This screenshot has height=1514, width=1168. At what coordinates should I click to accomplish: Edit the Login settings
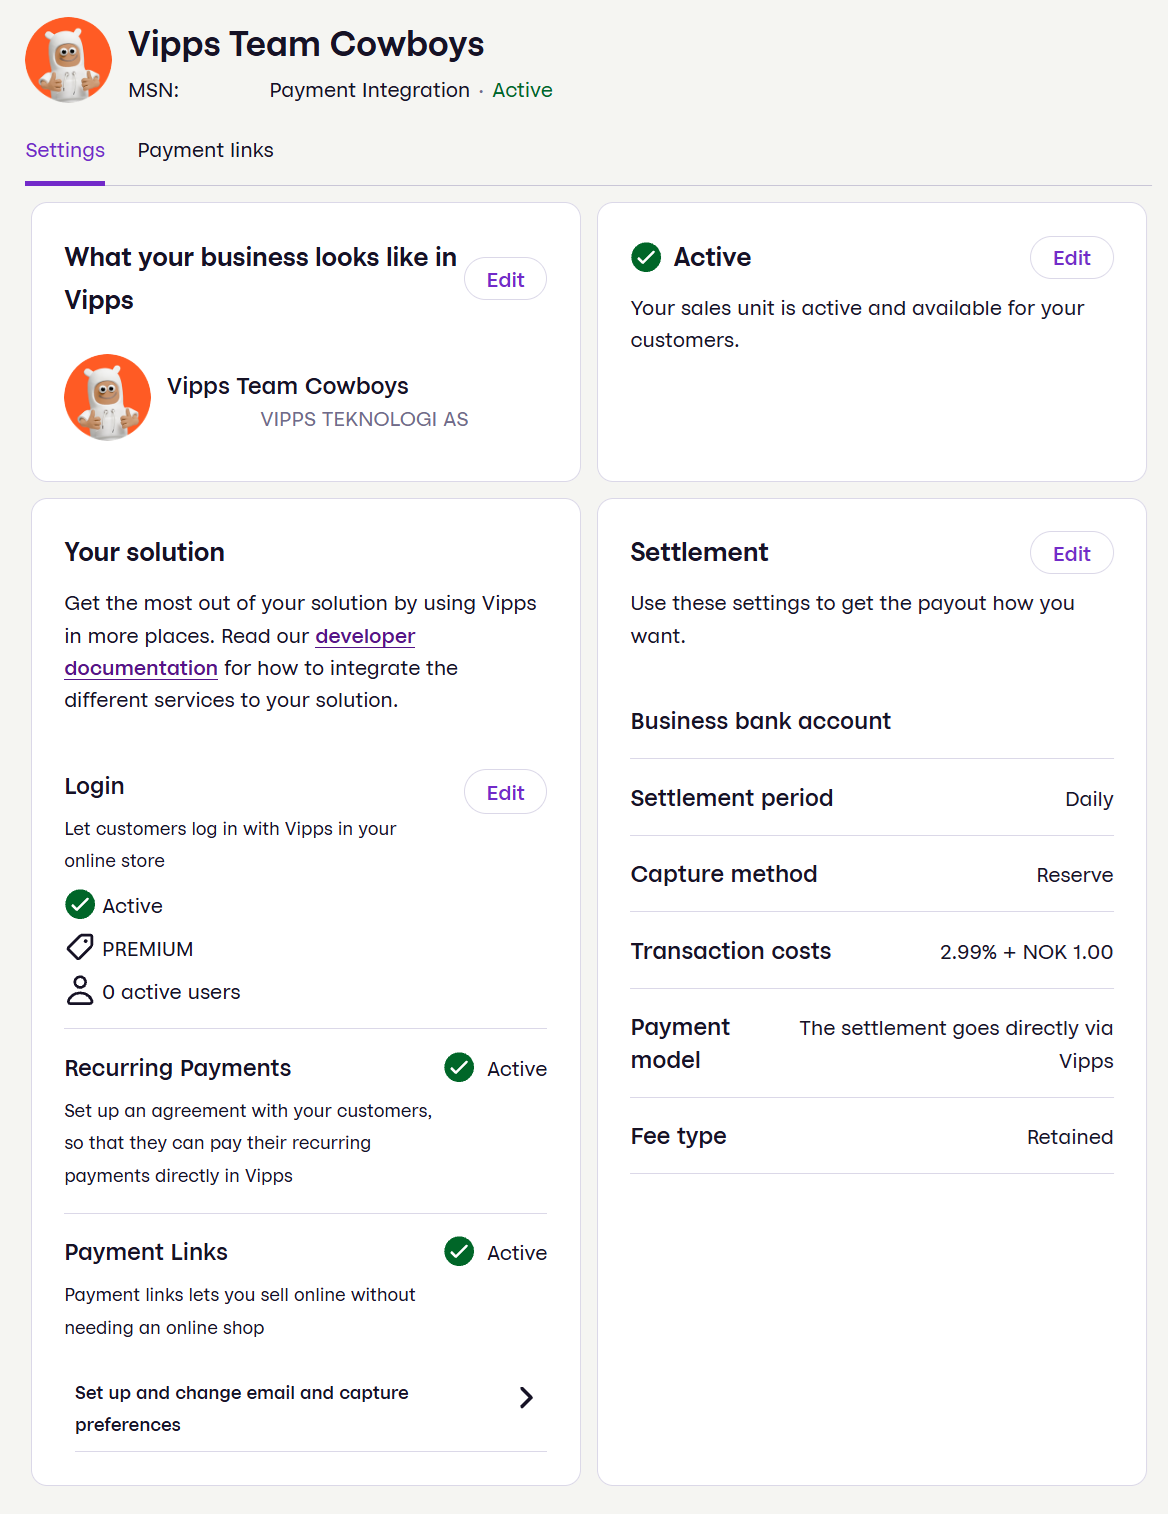coord(505,793)
